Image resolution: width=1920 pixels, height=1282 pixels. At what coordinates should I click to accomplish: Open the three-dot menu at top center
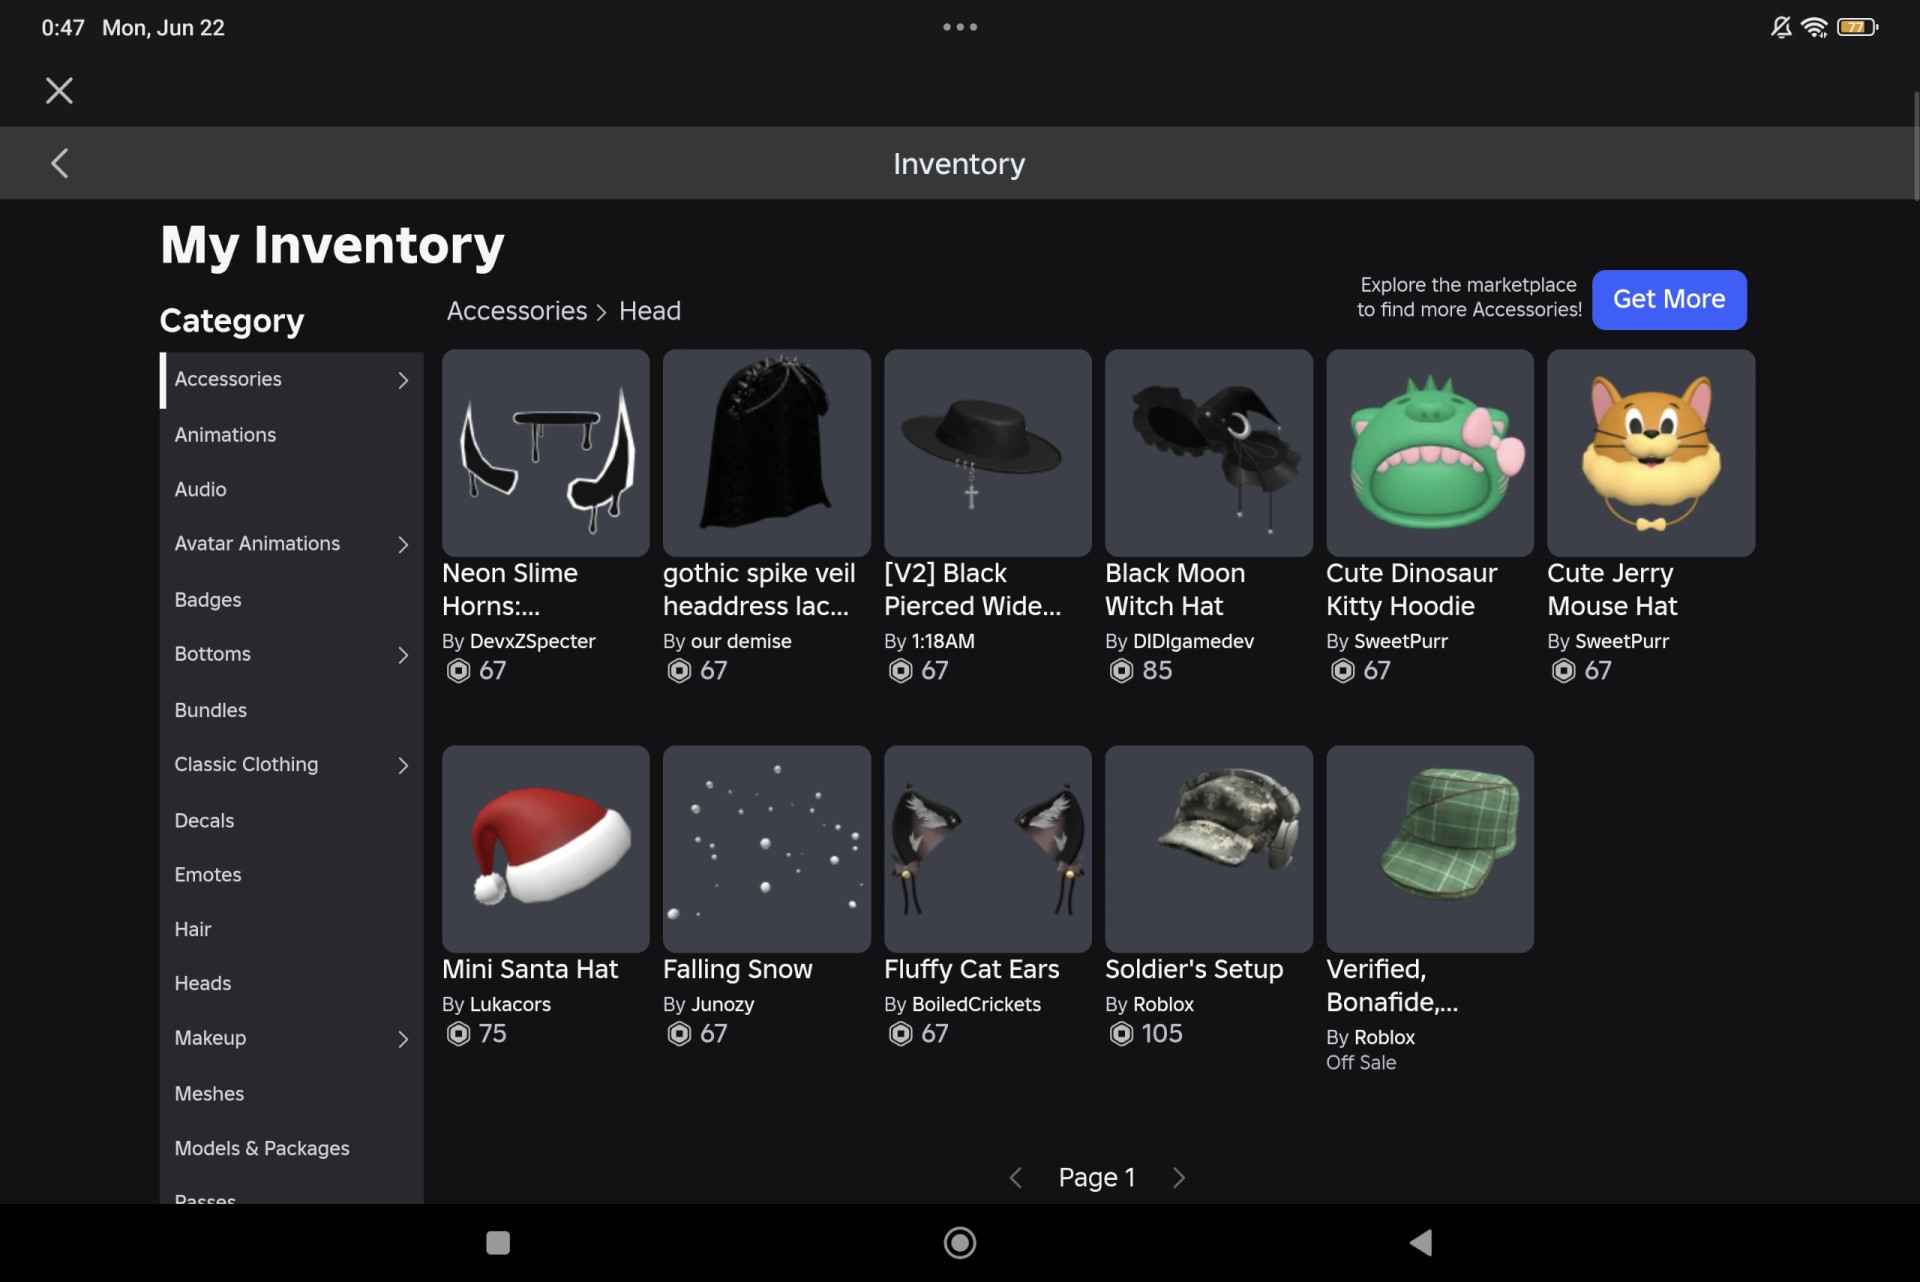pyautogui.click(x=960, y=27)
